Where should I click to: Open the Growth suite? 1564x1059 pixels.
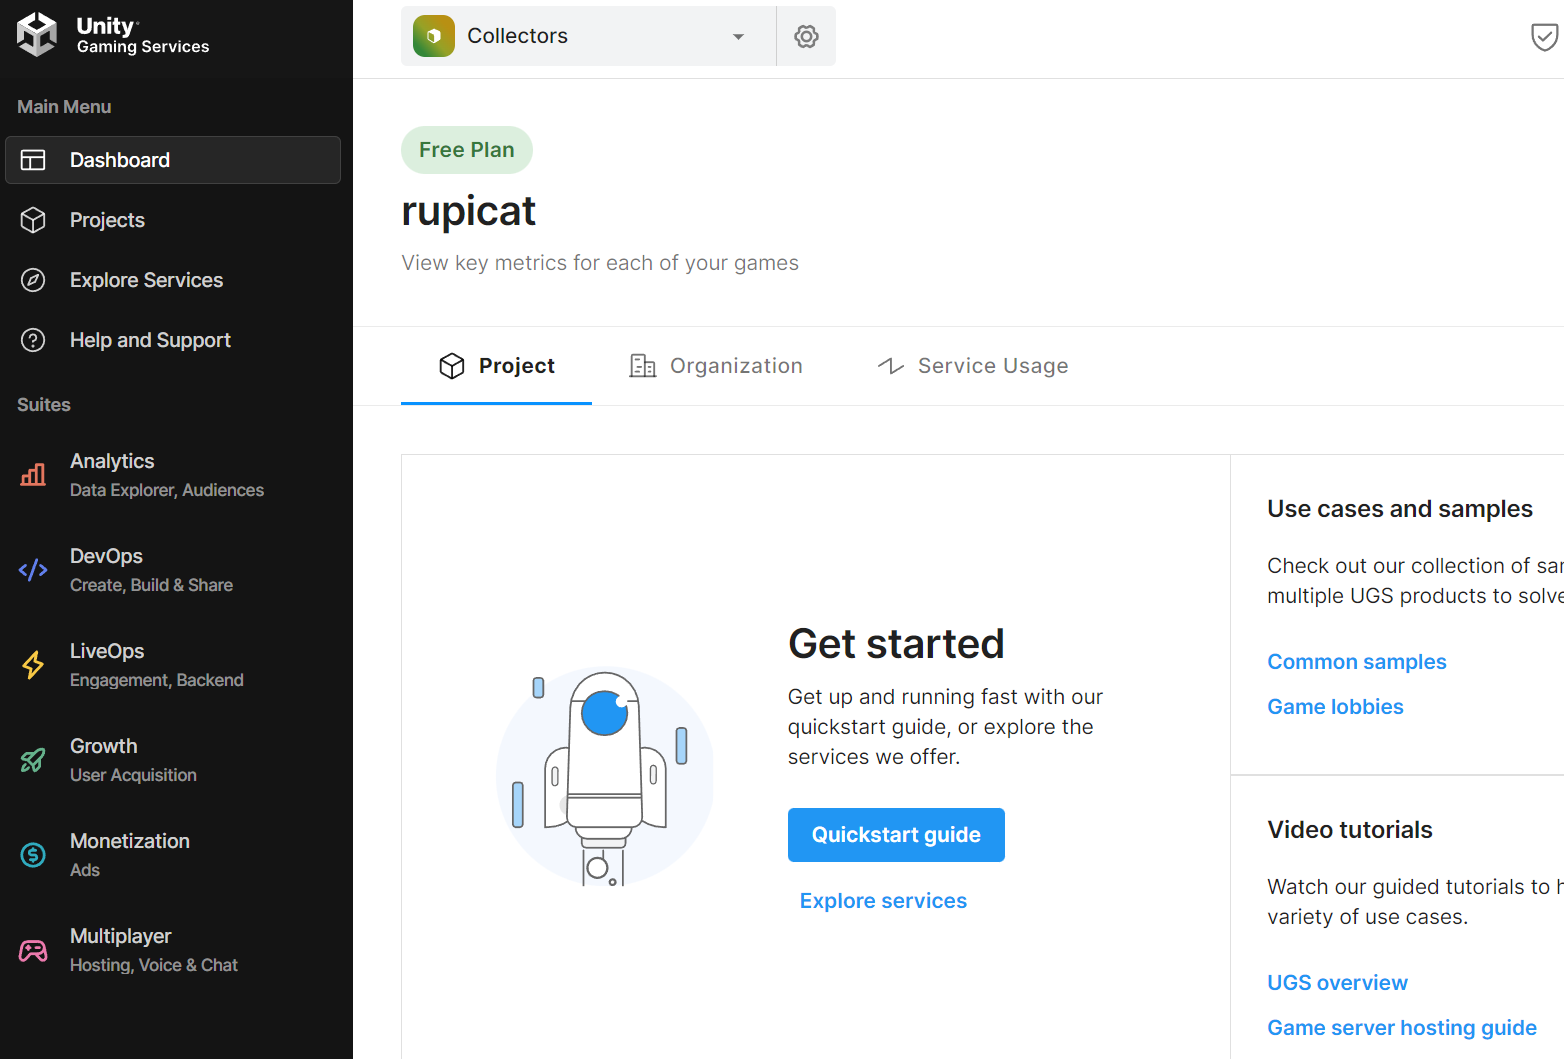pyautogui.click(x=173, y=760)
